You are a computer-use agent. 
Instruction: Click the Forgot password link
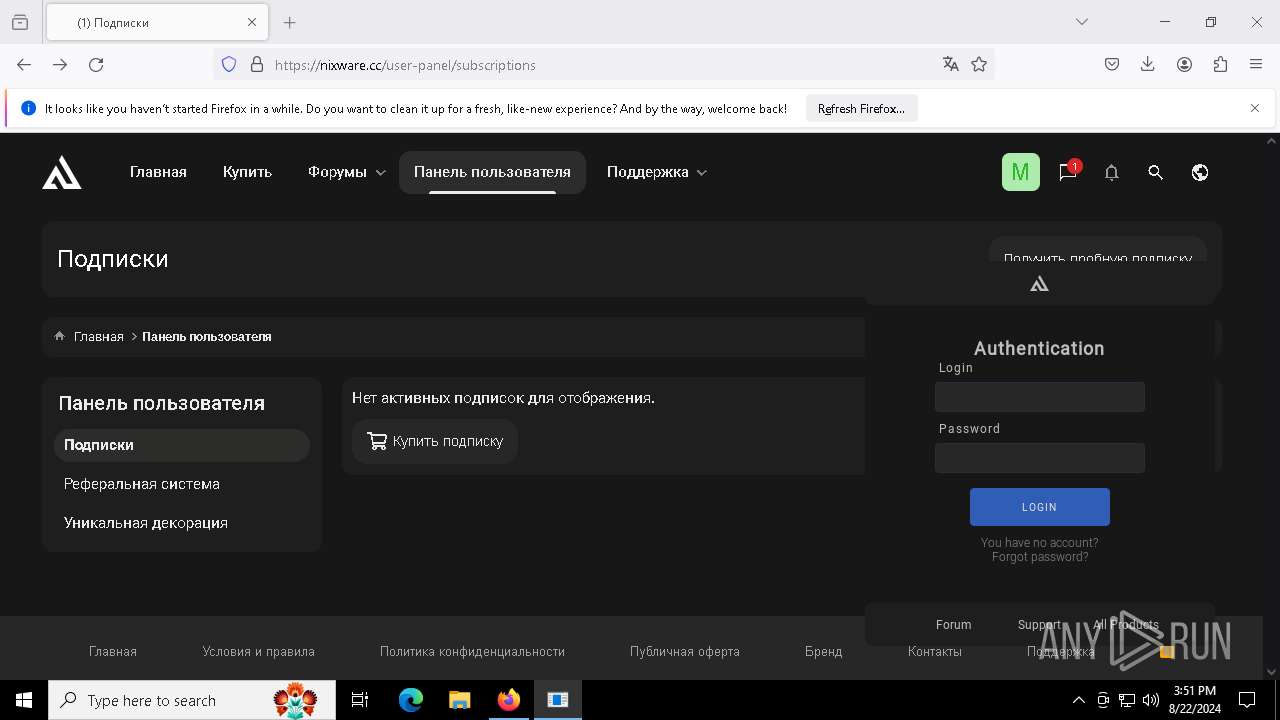1039,557
